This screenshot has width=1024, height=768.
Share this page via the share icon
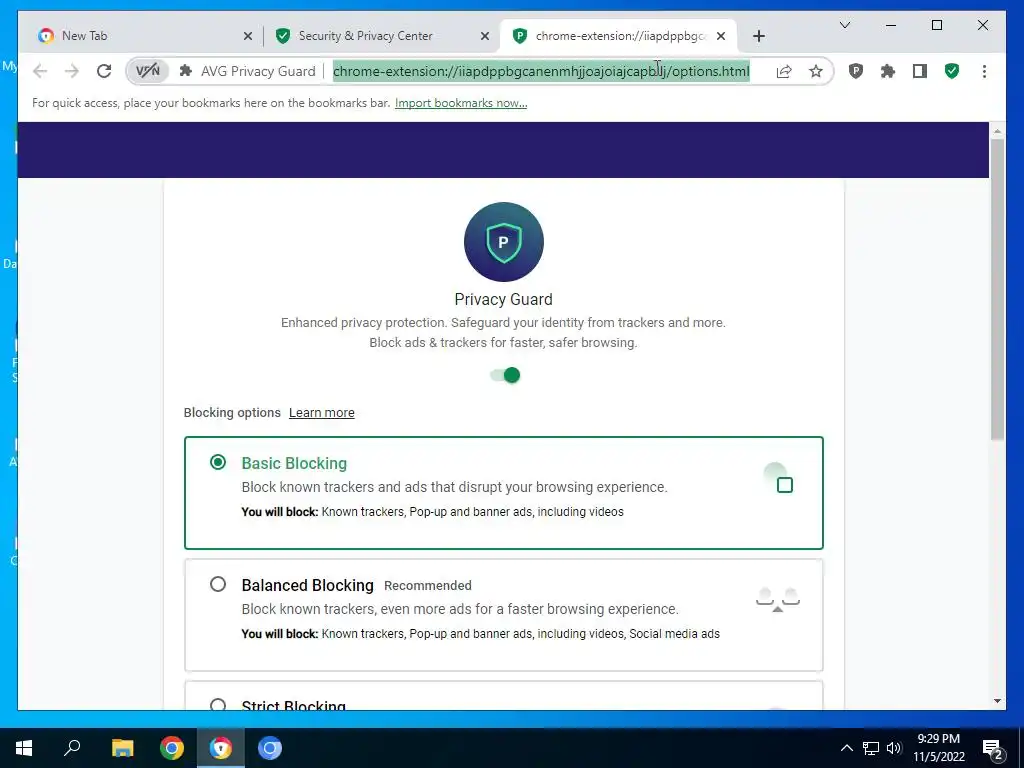(784, 71)
